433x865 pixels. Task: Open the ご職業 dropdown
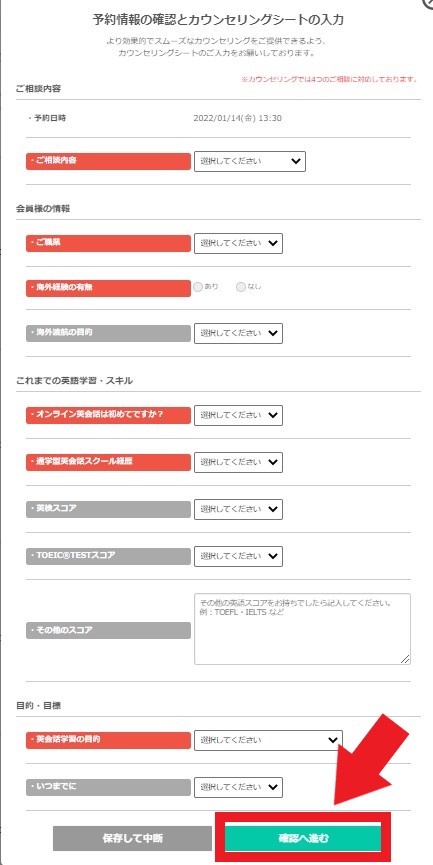(238, 243)
